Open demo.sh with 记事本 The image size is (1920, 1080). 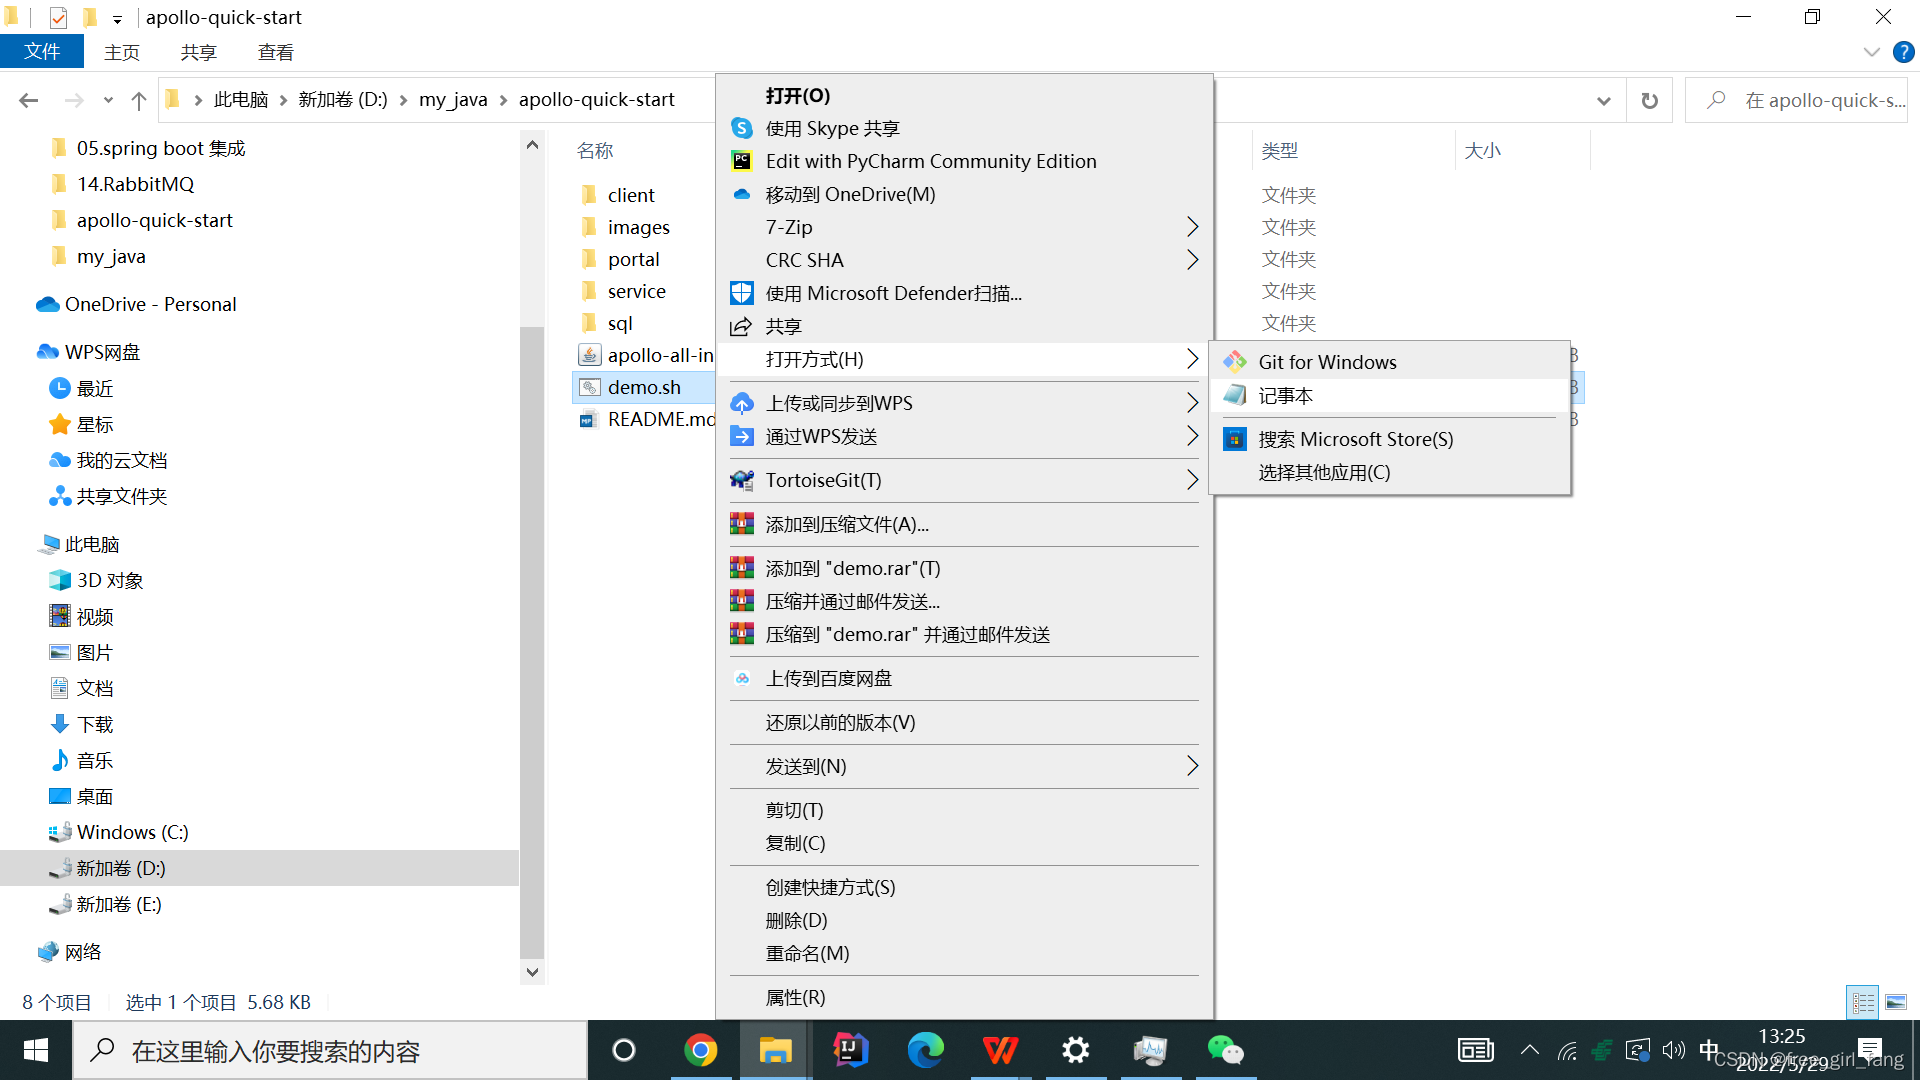coord(1284,395)
